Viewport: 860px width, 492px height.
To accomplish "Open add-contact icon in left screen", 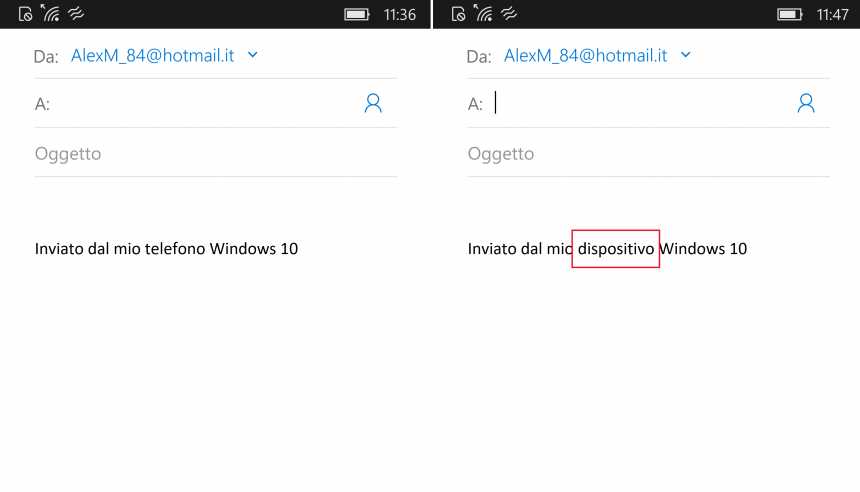I will (373, 103).
